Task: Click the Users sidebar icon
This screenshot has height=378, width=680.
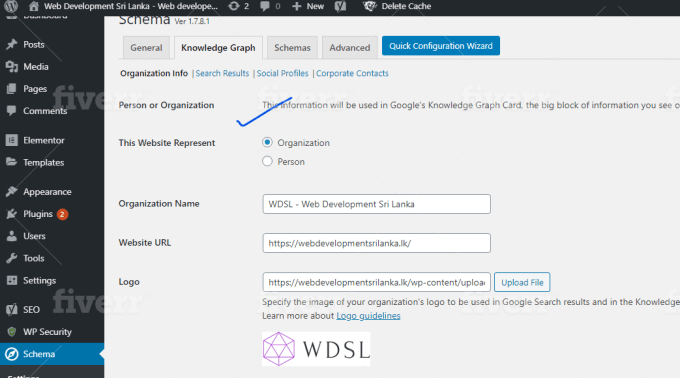Action: click(x=12, y=236)
